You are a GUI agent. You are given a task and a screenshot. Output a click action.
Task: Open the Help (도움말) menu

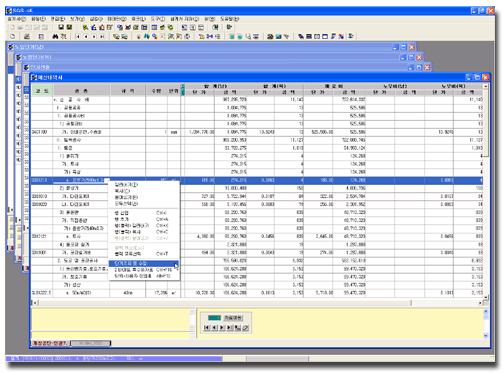pyautogui.click(x=229, y=19)
